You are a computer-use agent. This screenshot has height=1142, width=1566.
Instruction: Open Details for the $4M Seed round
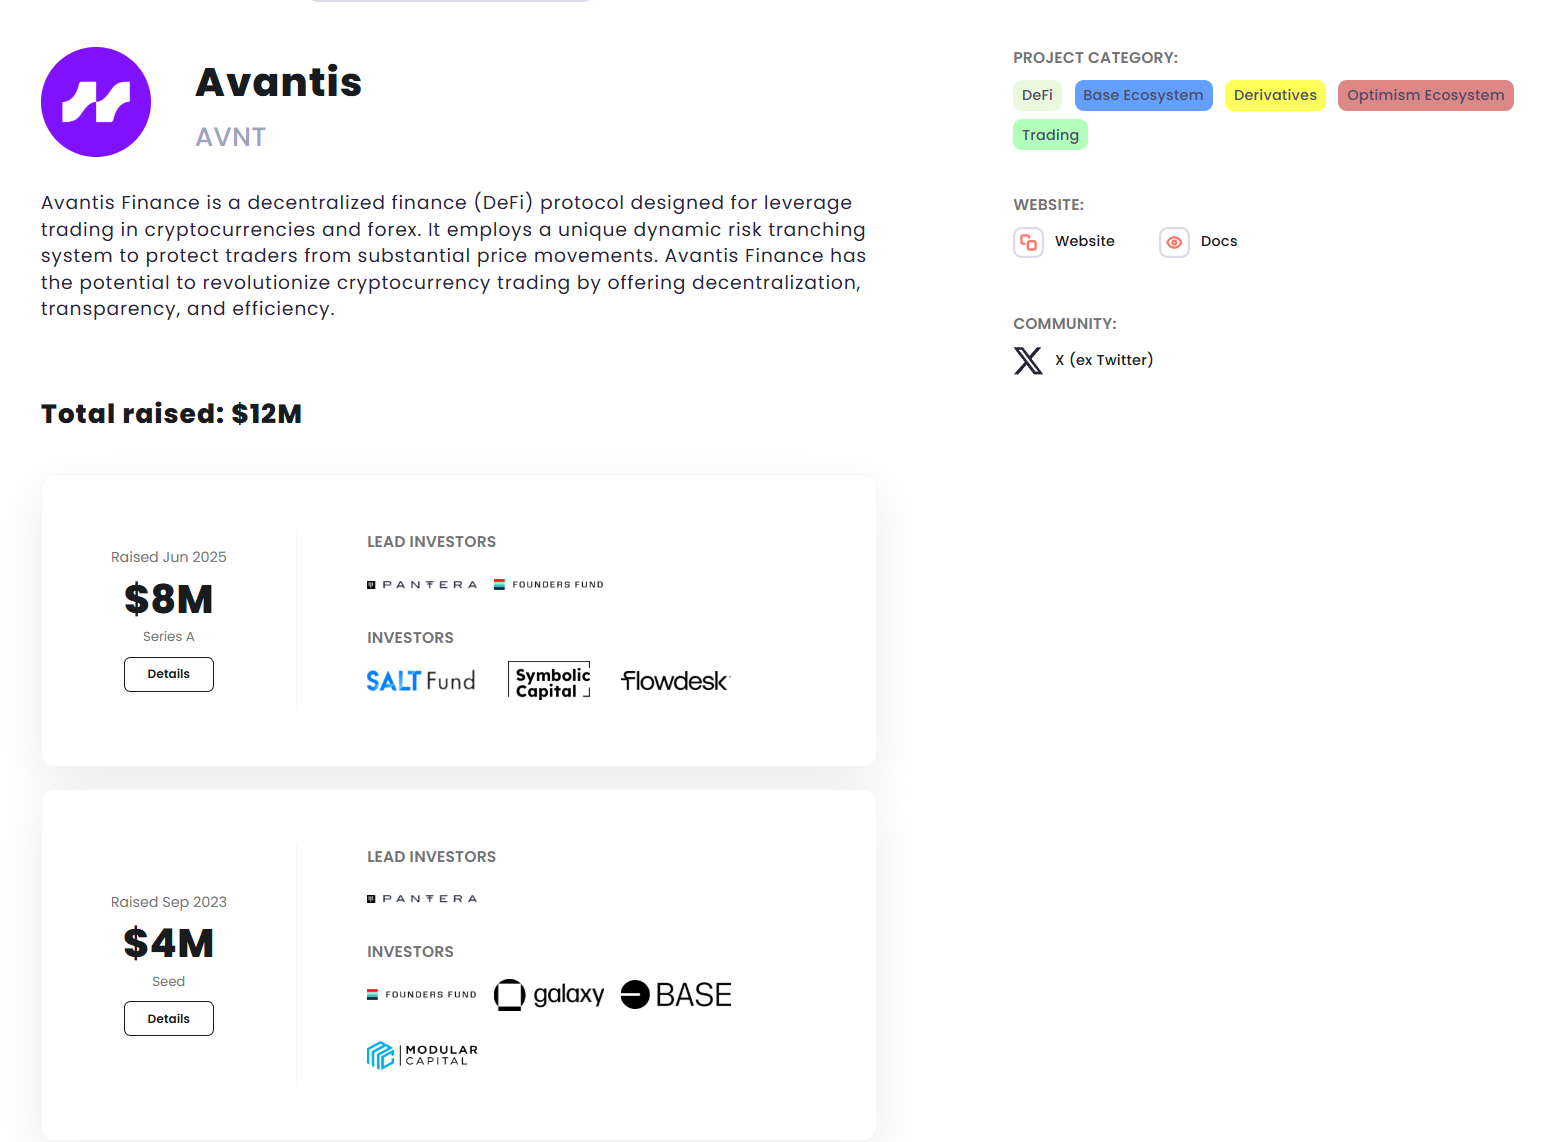click(x=169, y=1019)
